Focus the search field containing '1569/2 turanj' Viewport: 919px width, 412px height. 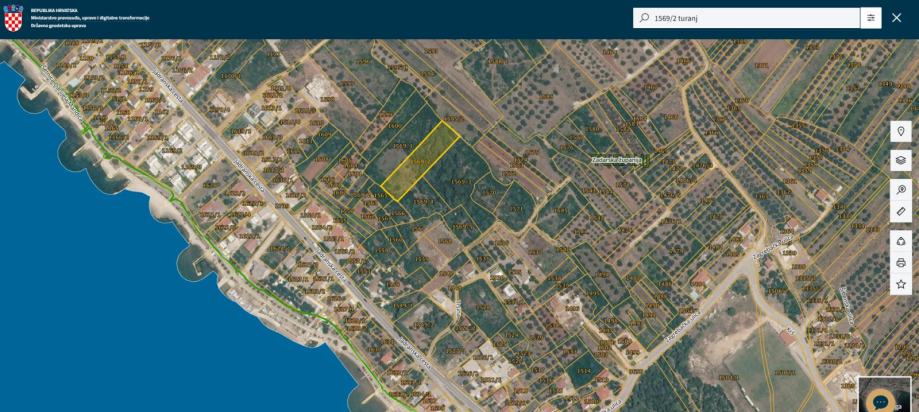point(746,18)
